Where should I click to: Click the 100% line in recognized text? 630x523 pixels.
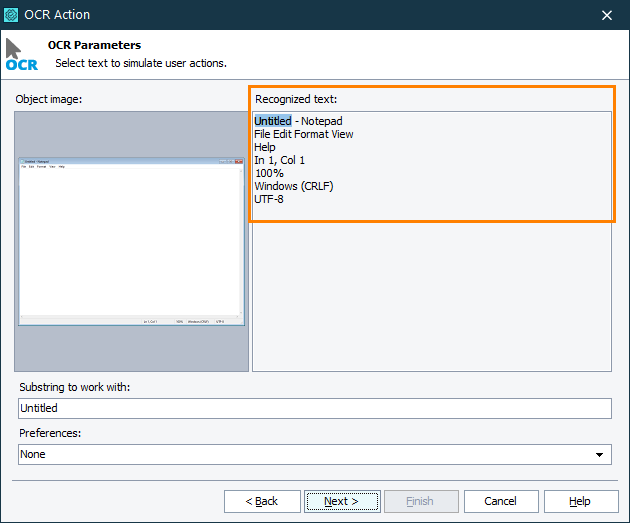click(x=270, y=173)
